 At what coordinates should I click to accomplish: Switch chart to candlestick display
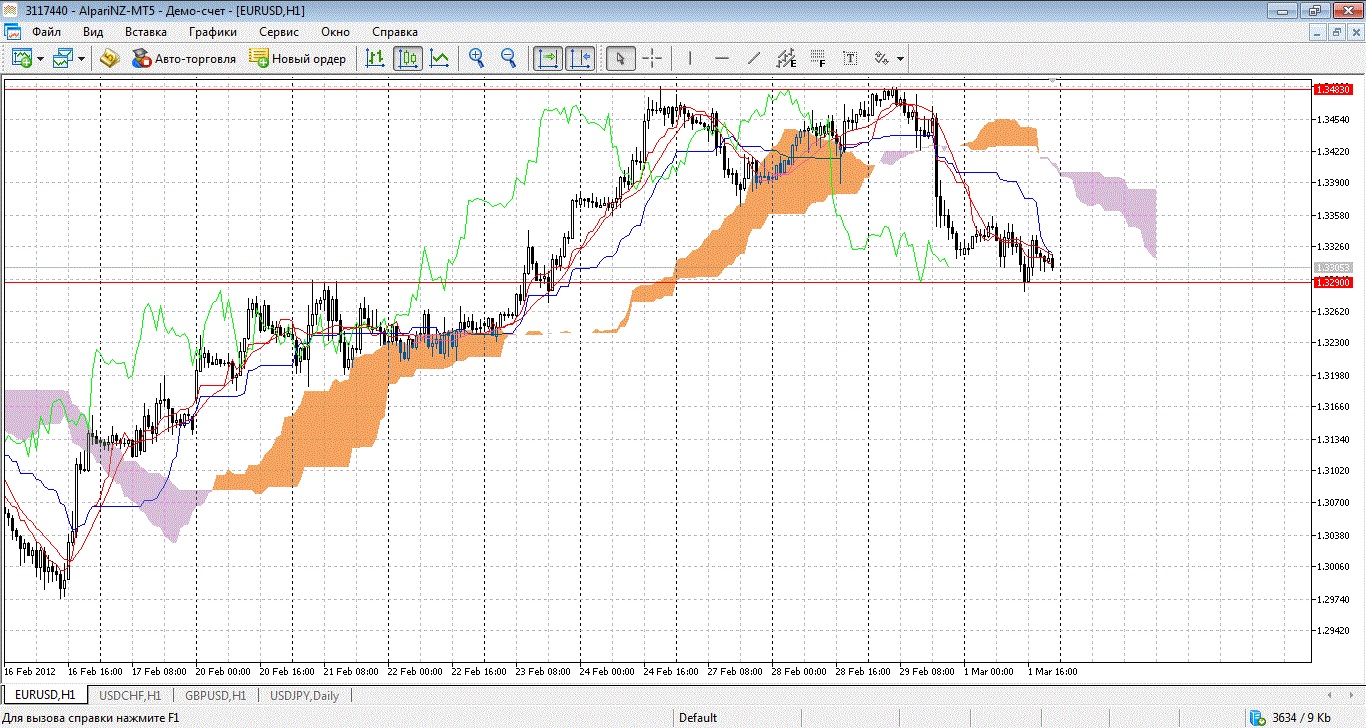tap(407, 58)
